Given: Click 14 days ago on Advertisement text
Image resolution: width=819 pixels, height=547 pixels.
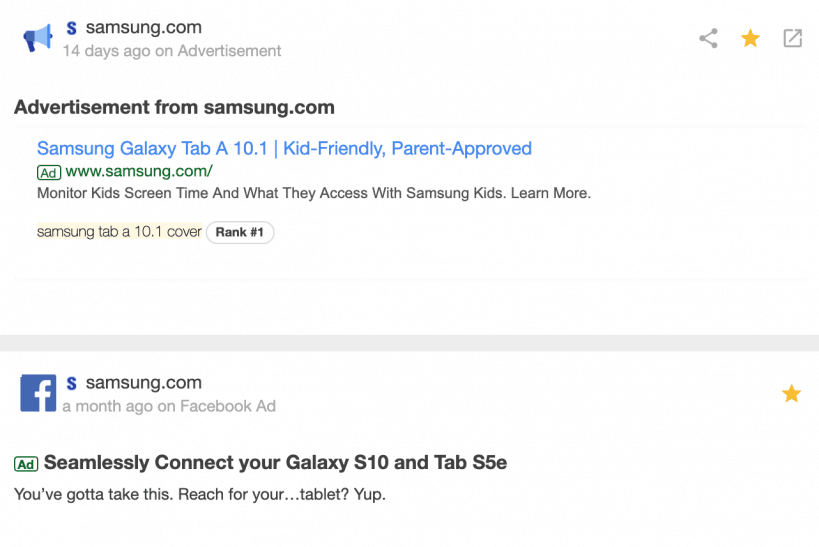Looking at the screenshot, I should (172, 51).
